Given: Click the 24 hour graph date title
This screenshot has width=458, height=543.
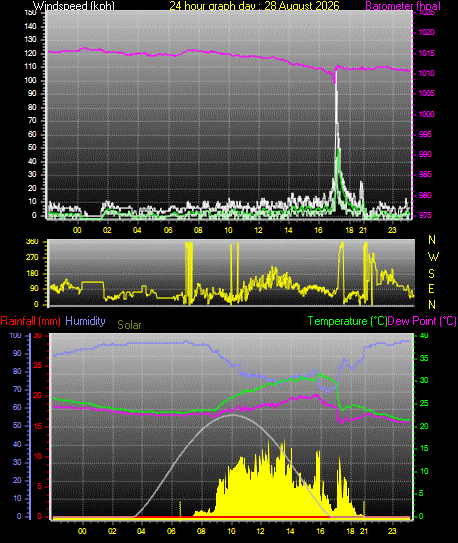Looking at the screenshot, I should (254, 6).
